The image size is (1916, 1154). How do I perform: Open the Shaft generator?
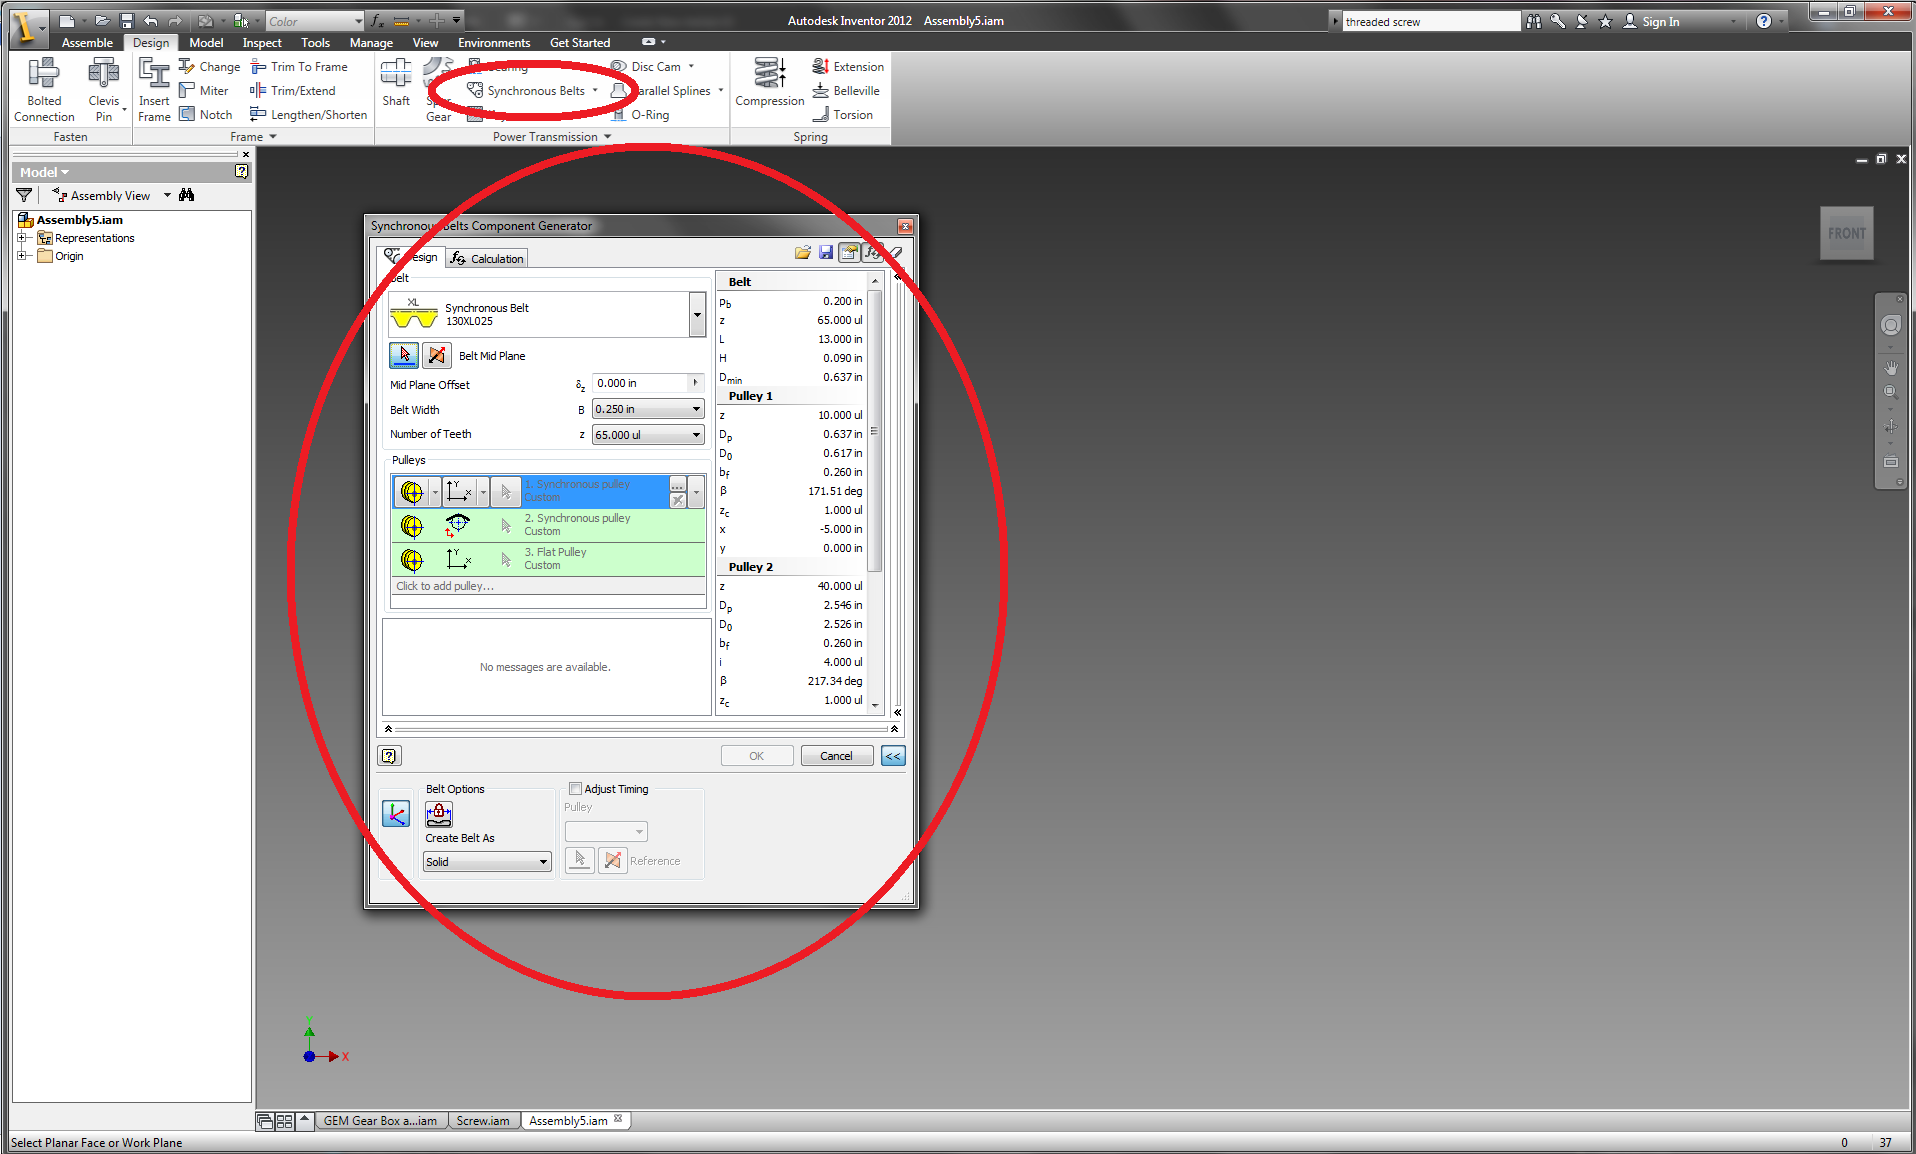tap(396, 84)
